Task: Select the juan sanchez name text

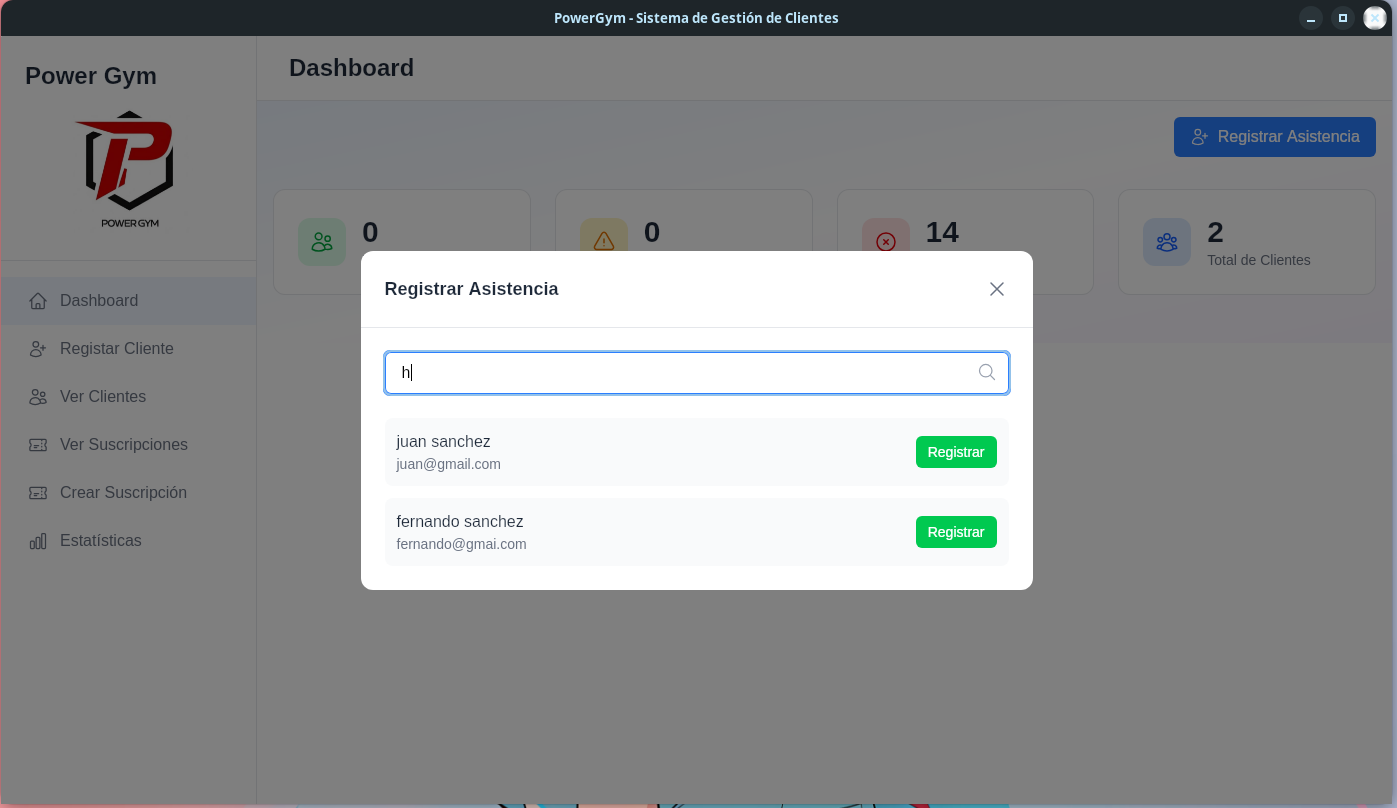Action: coord(443,441)
